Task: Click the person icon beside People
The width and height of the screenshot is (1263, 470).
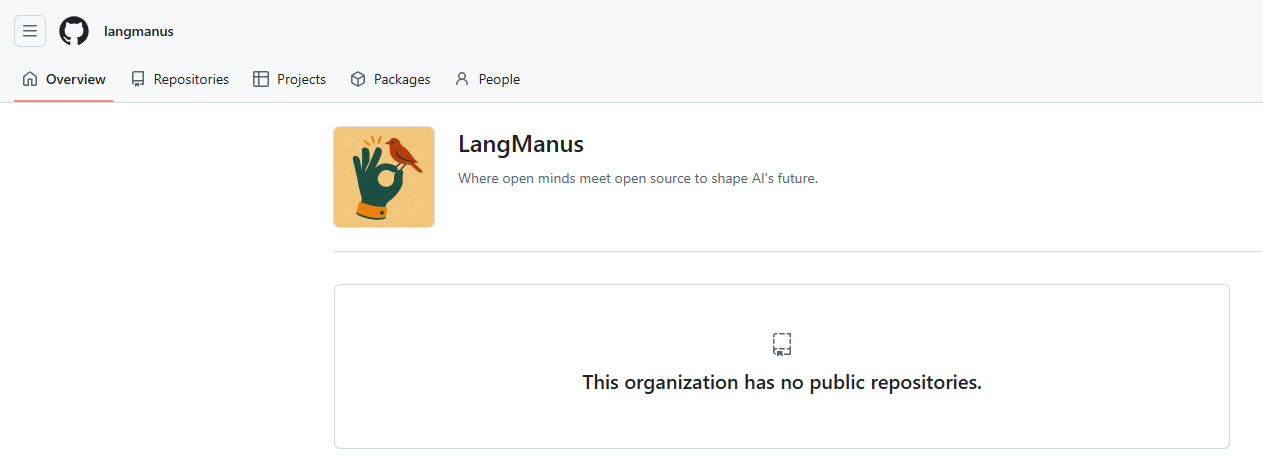Action: (x=462, y=79)
